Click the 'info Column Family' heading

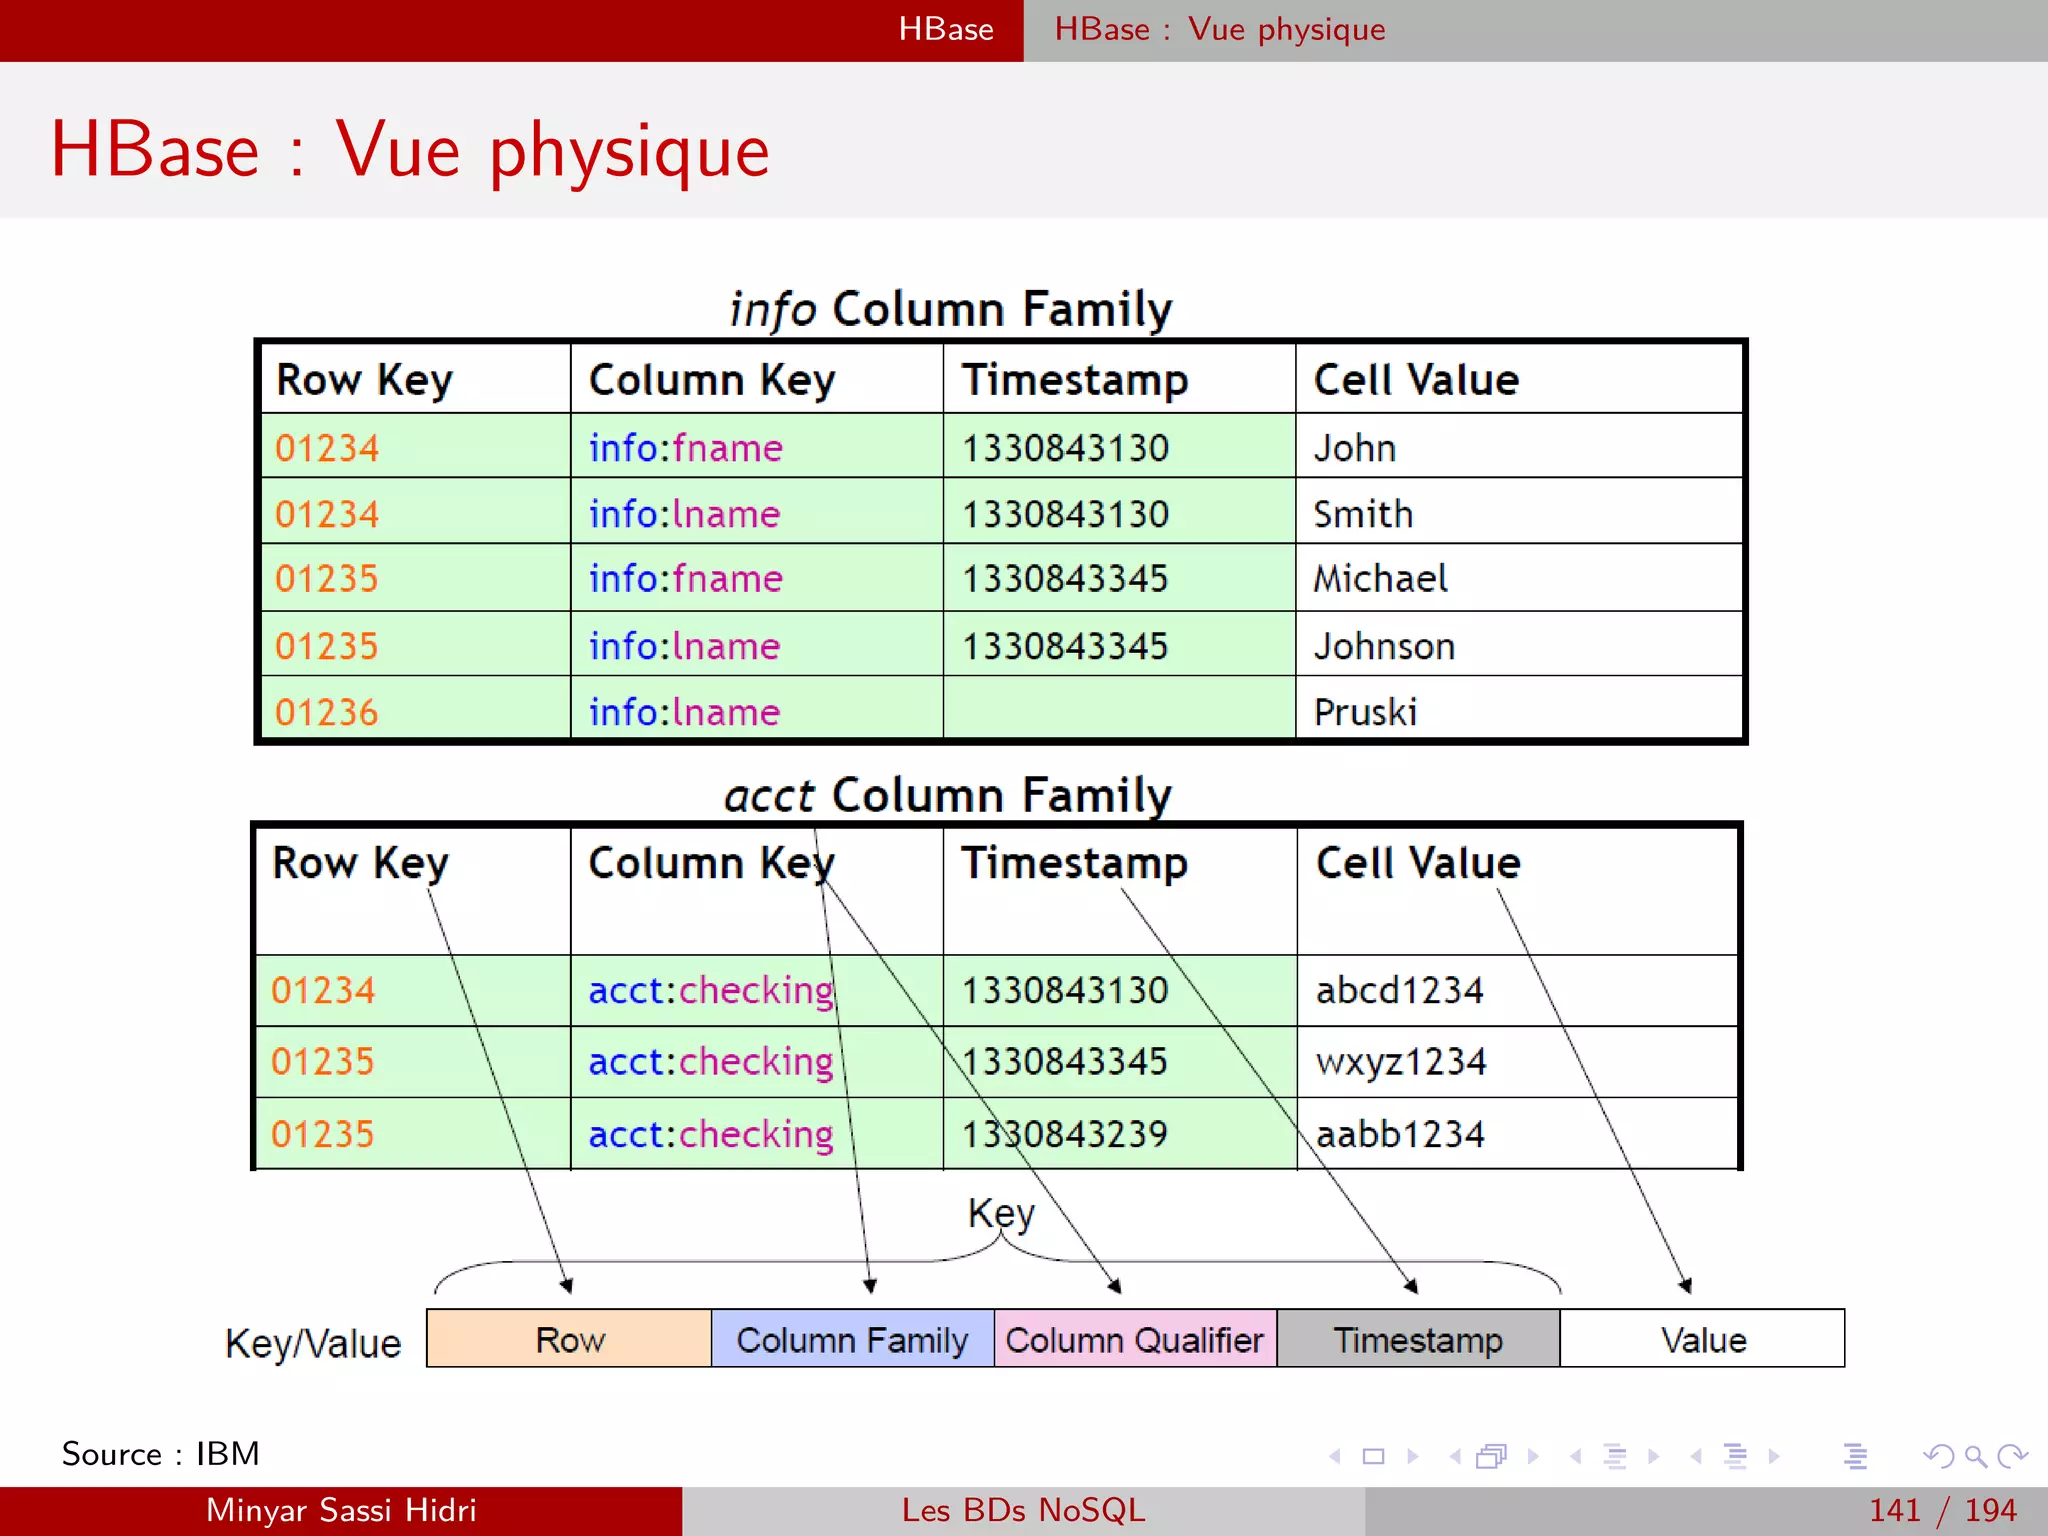[950, 309]
